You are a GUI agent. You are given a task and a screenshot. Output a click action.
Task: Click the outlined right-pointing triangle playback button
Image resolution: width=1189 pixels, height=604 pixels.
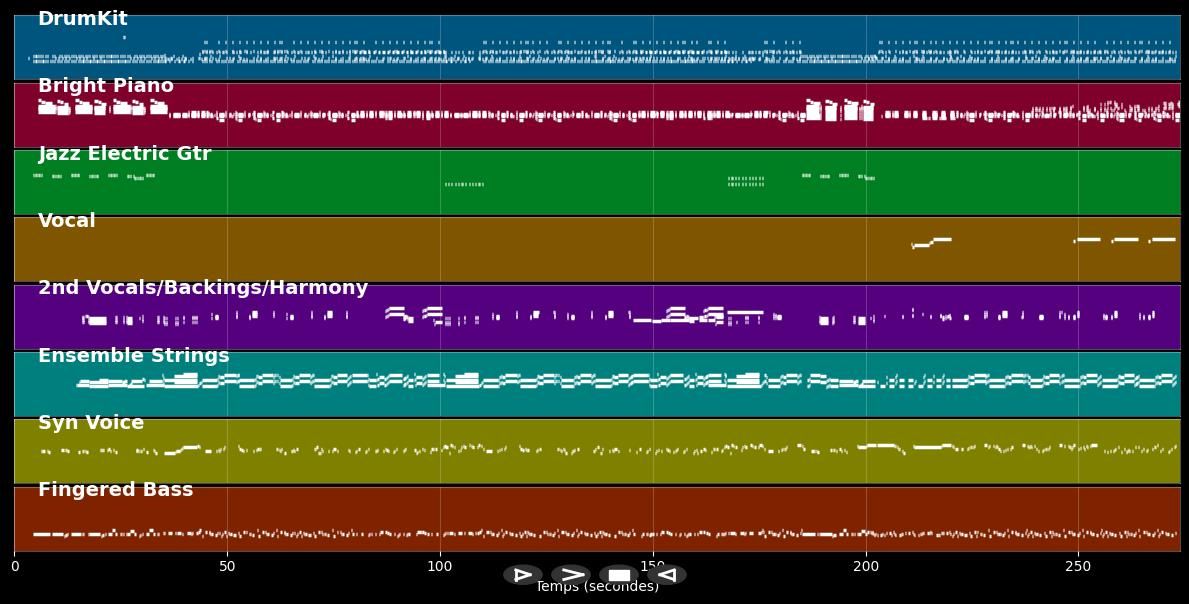pos(522,575)
